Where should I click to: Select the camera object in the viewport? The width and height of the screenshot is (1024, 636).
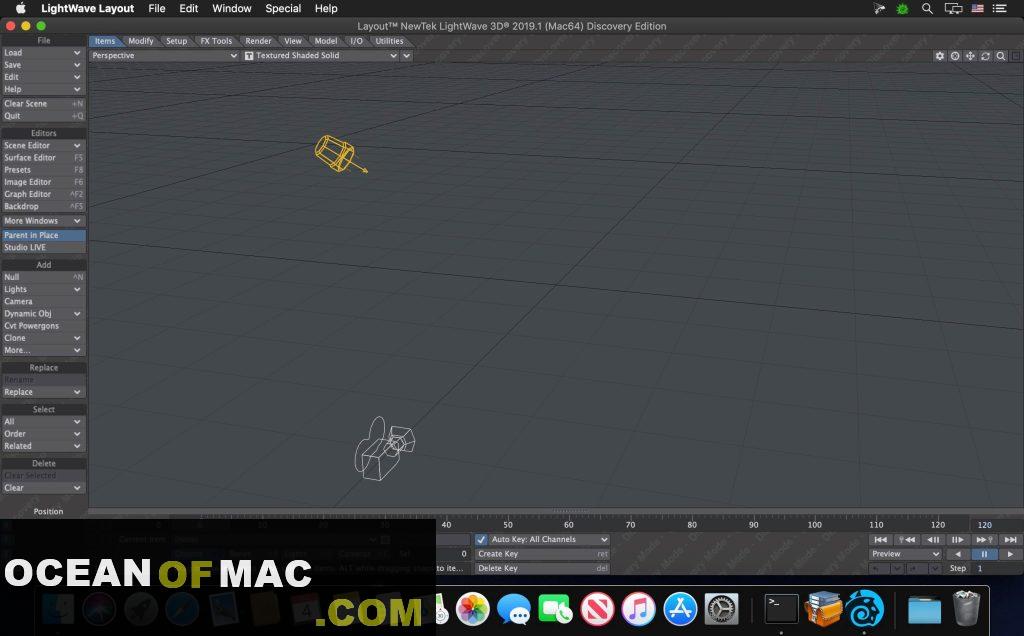pyautogui.click(x=384, y=449)
